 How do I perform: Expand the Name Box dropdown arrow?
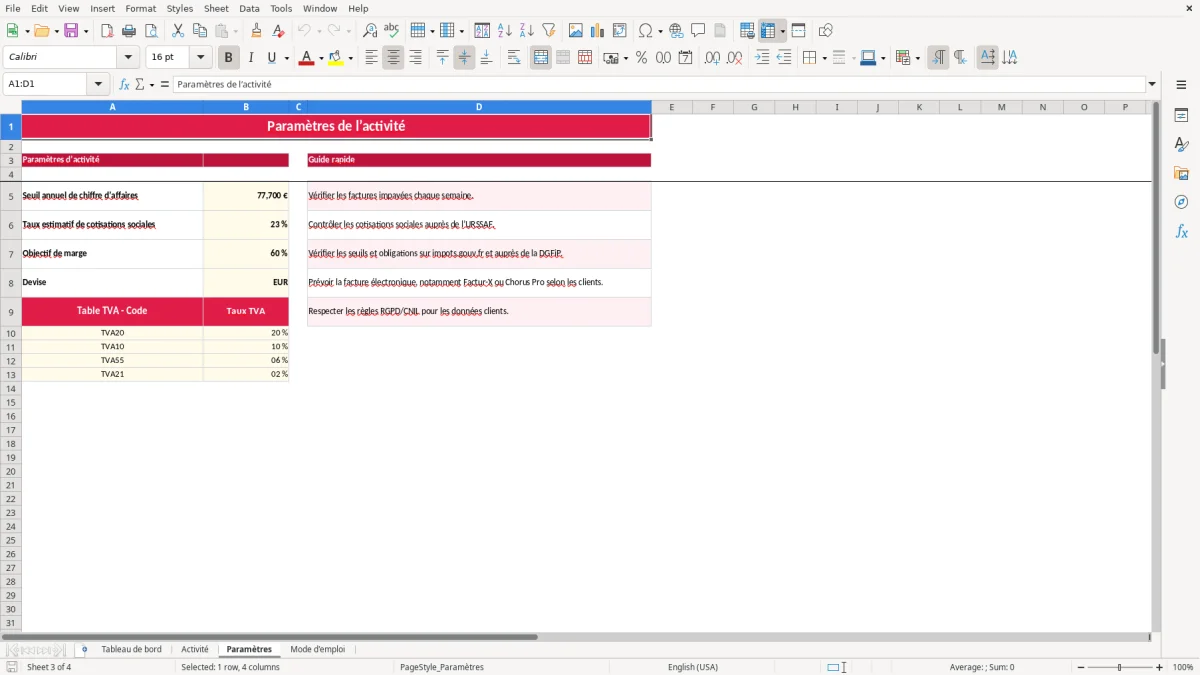tap(97, 85)
